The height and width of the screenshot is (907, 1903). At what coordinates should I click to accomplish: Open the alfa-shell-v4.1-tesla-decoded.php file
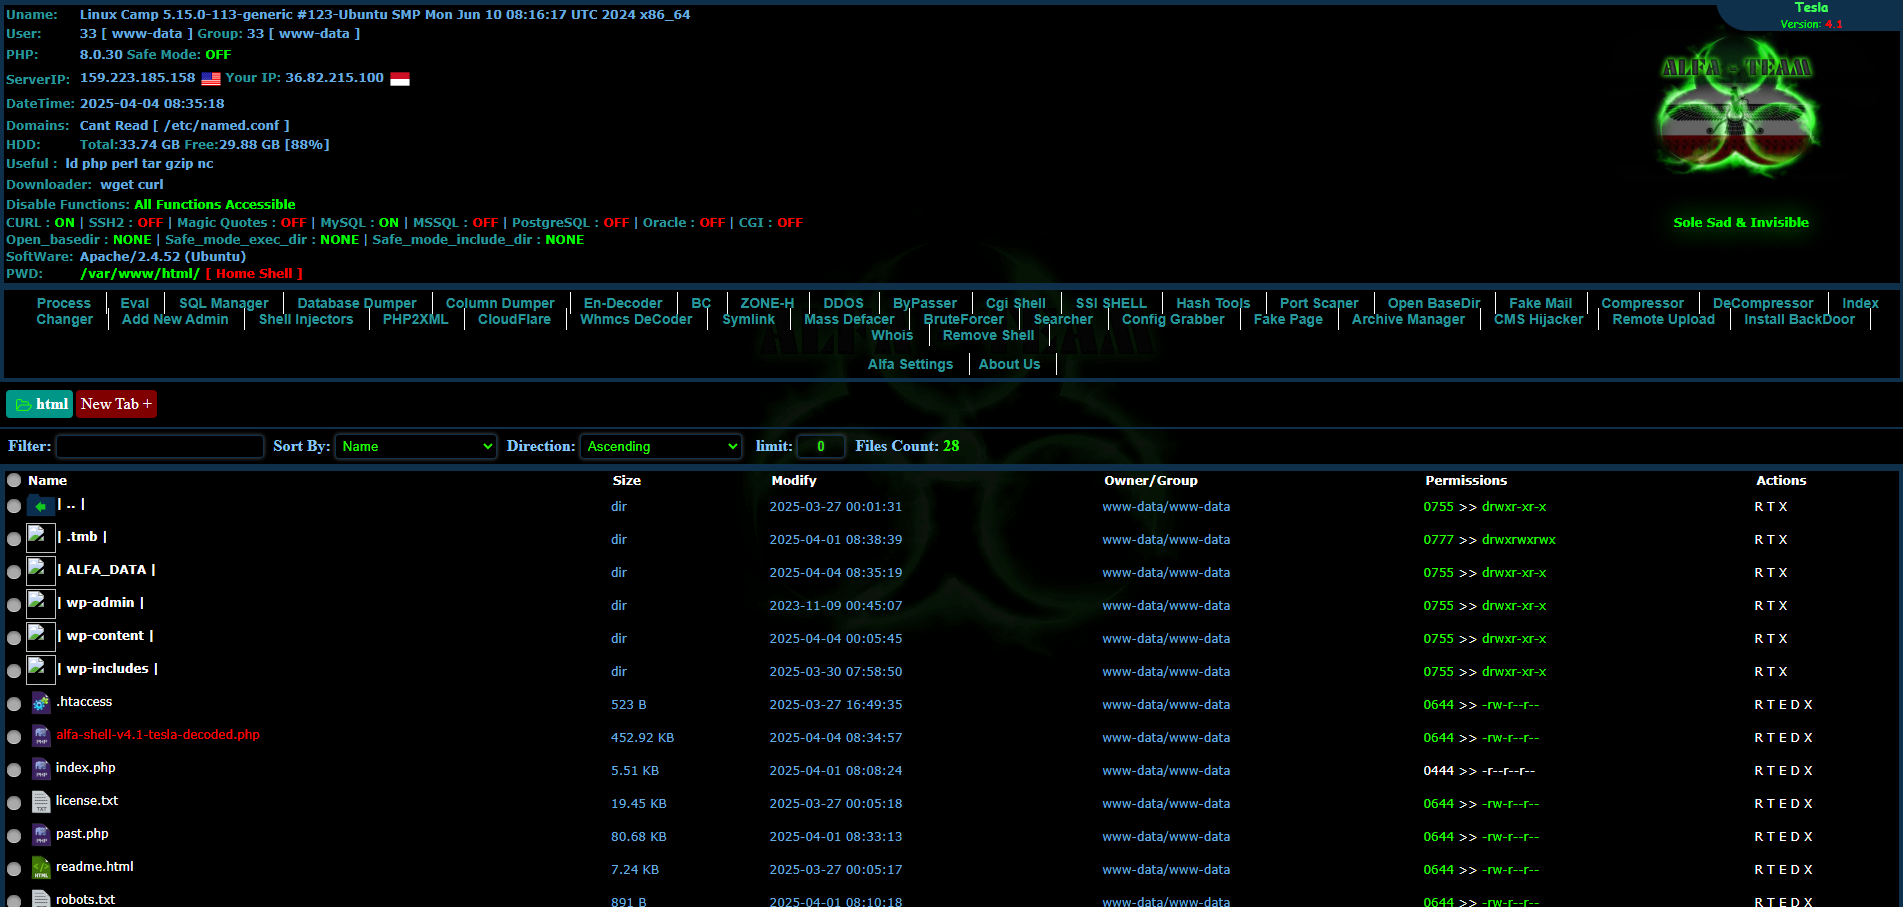pyautogui.click(x=158, y=735)
